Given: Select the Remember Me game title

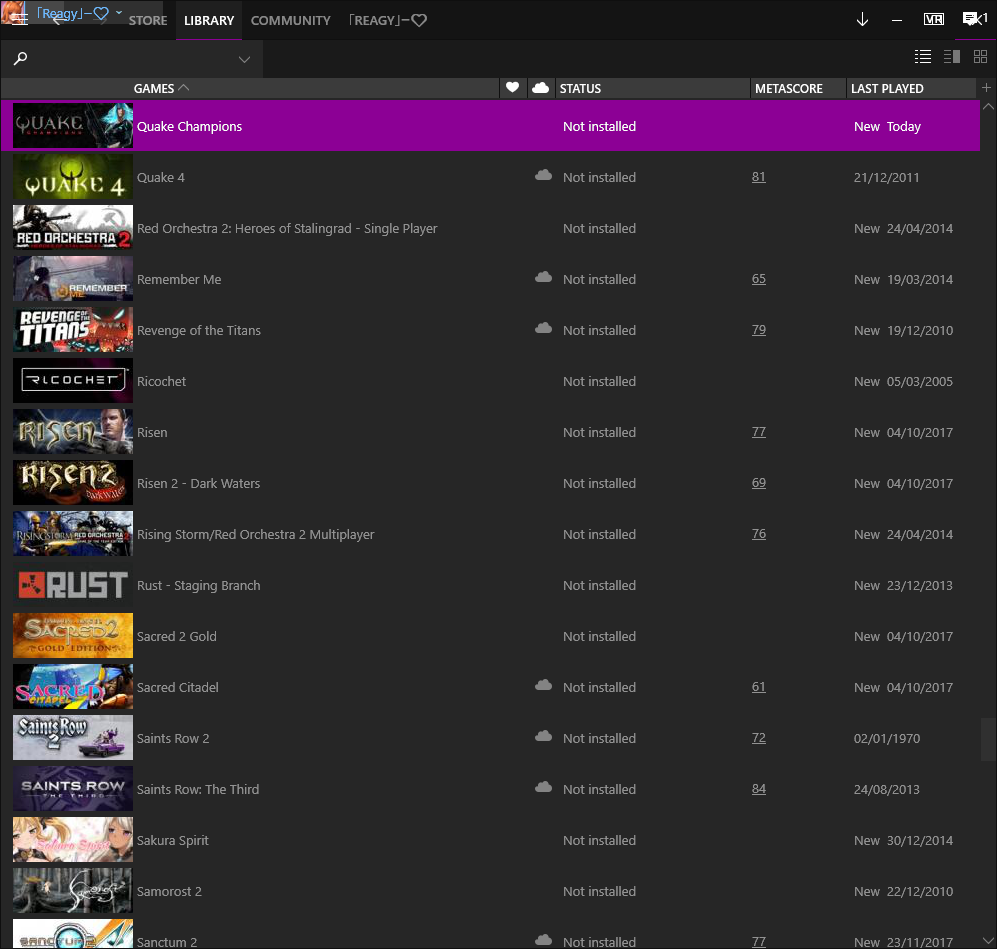Looking at the screenshot, I should 179,280.
